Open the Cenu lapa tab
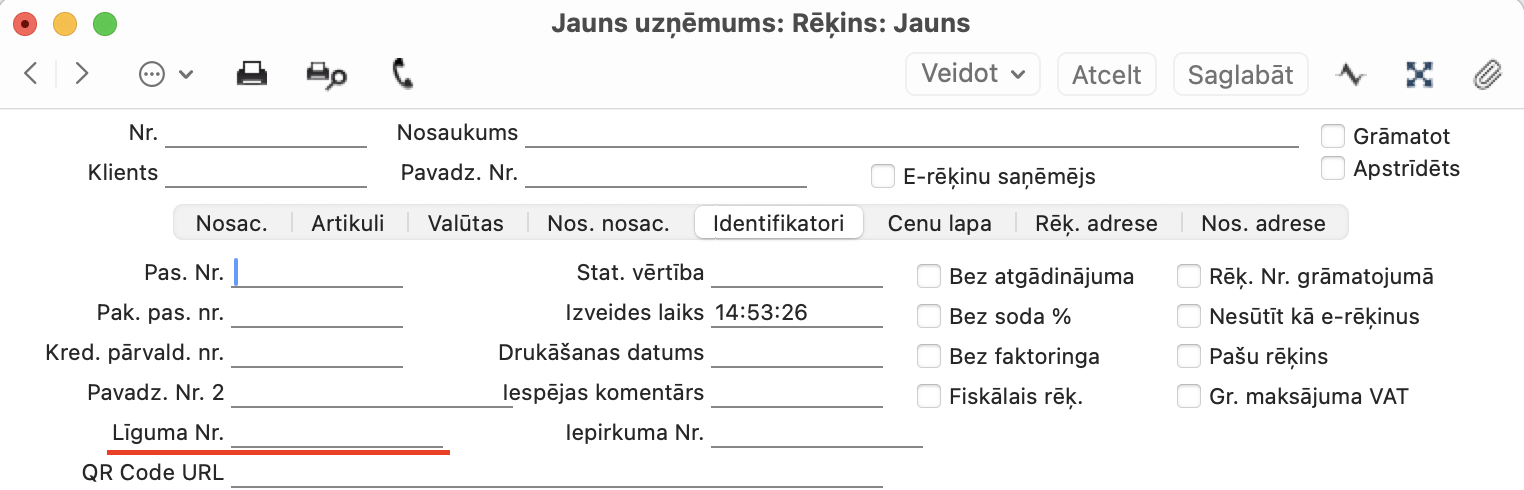Screen dimensions: 1524x490 940,223
